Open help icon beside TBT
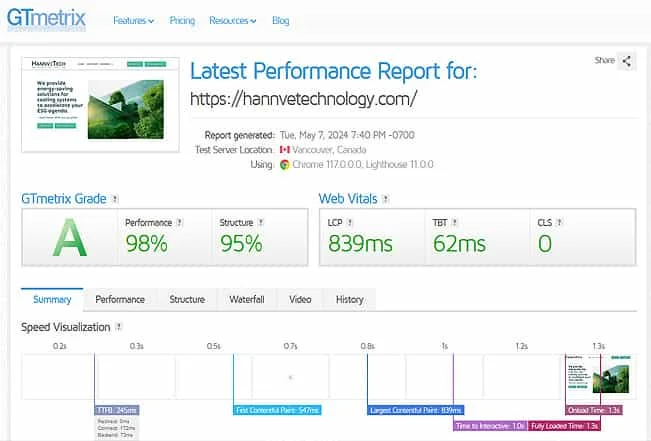The image size is (651, 441). pos(454,223)
